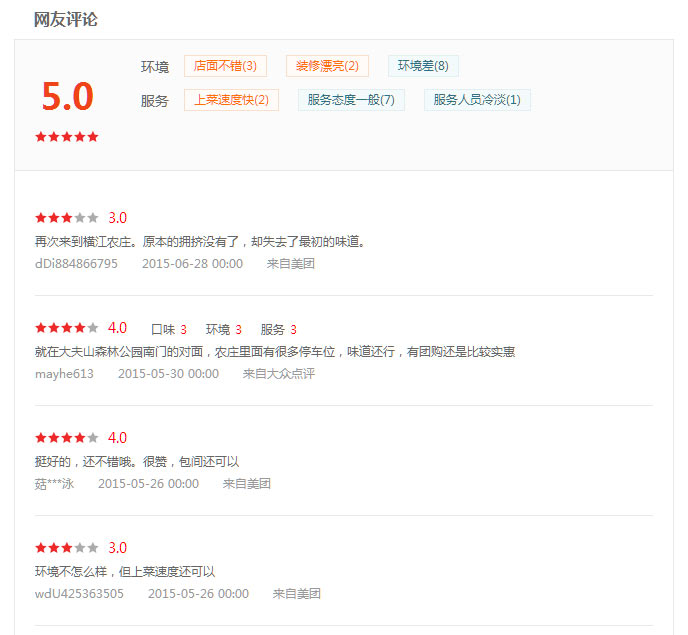Click 来自美团 source under wdU425363505's review

297,594
